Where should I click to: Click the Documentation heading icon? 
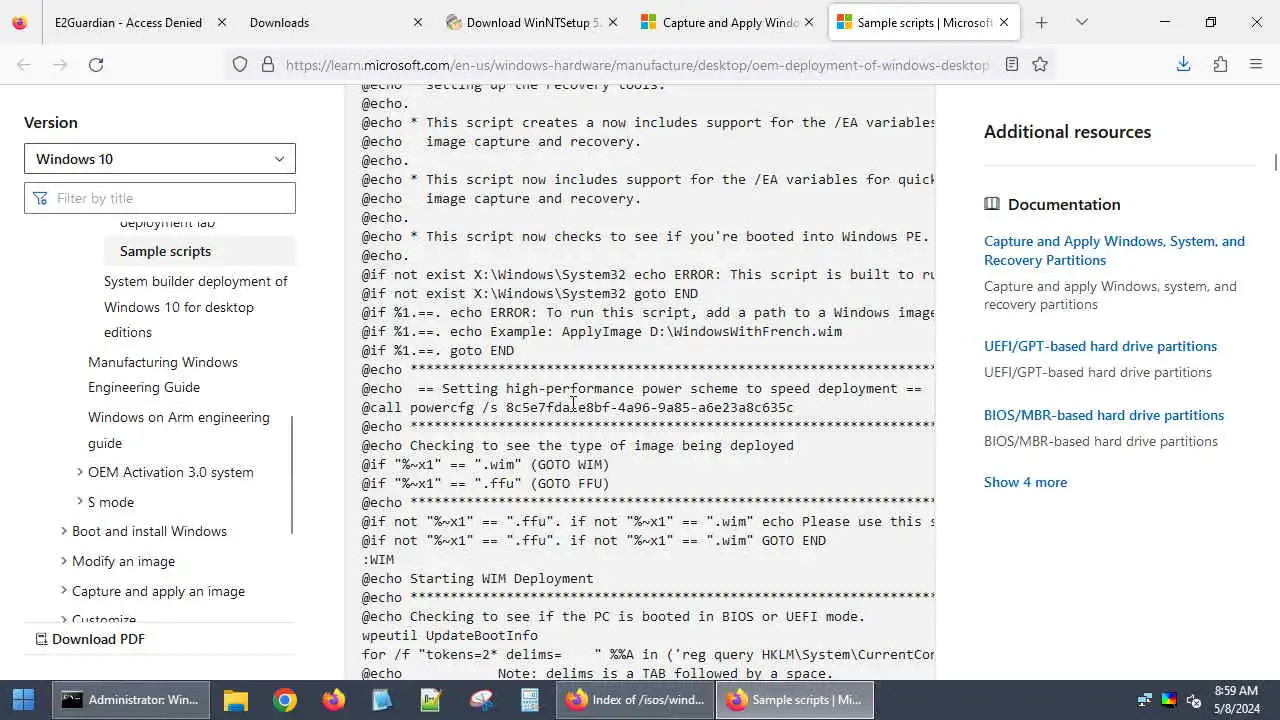tap(992, 204)
